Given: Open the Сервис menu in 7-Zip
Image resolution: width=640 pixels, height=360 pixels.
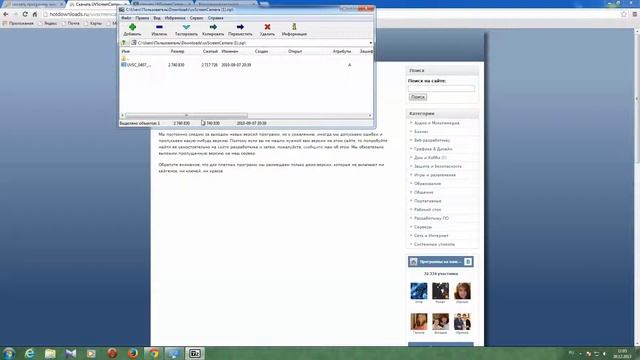Looking at the screenshot, I should (196, 18).
